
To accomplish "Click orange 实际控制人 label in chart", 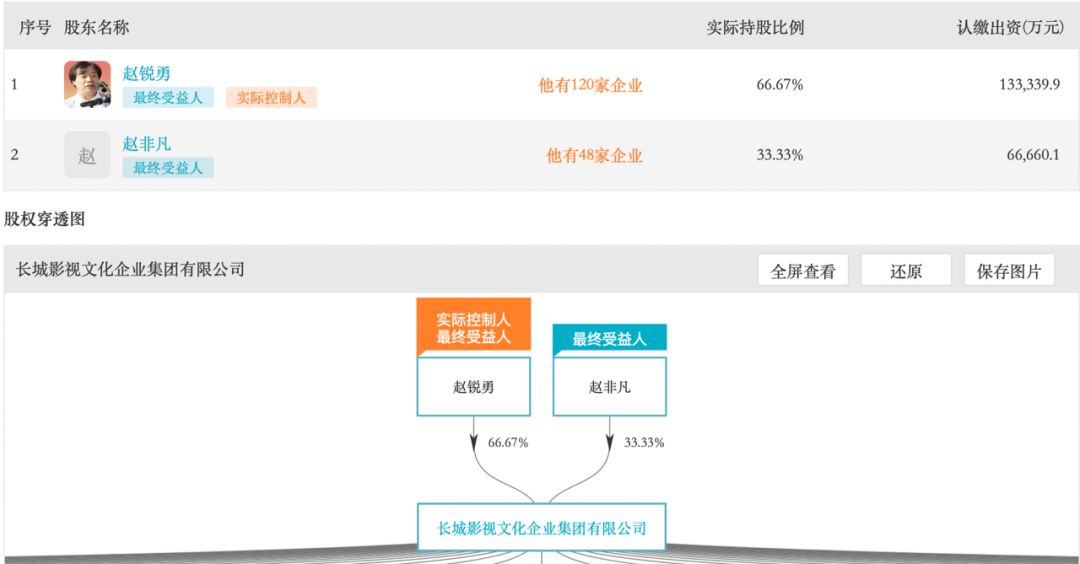I will click(473, 327).
